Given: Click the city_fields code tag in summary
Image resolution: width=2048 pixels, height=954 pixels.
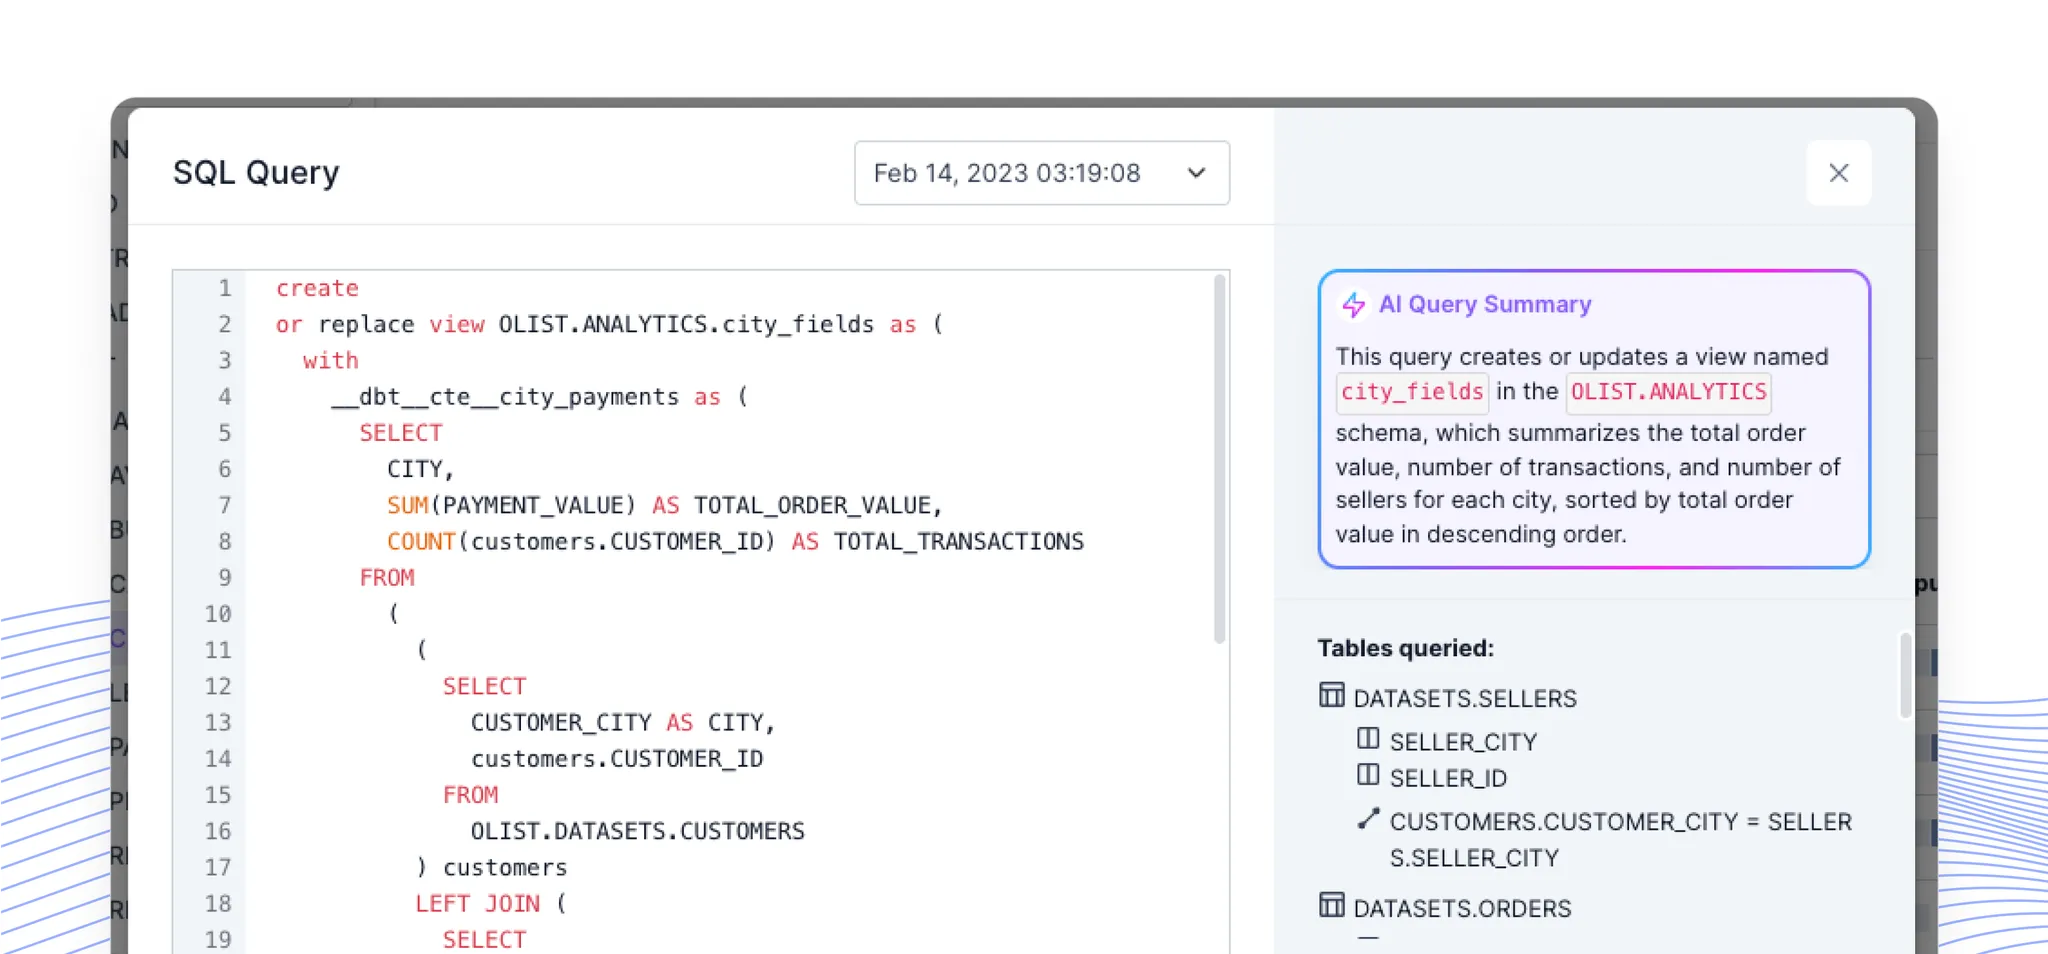Looking at the screenshot, I should click(1411, 392).
